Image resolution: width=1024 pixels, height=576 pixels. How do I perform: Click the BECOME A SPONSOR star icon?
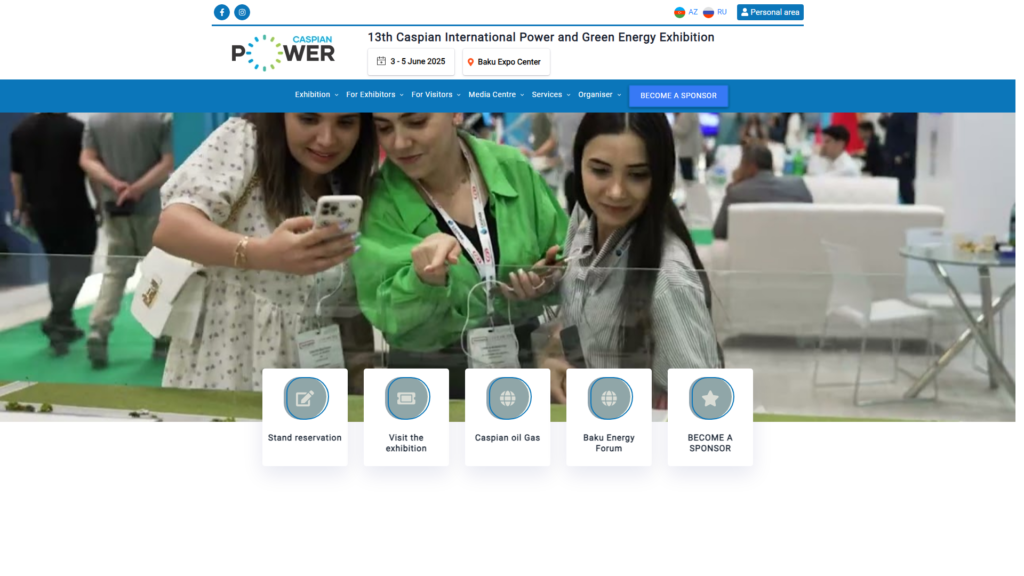[x=710, y=398]
